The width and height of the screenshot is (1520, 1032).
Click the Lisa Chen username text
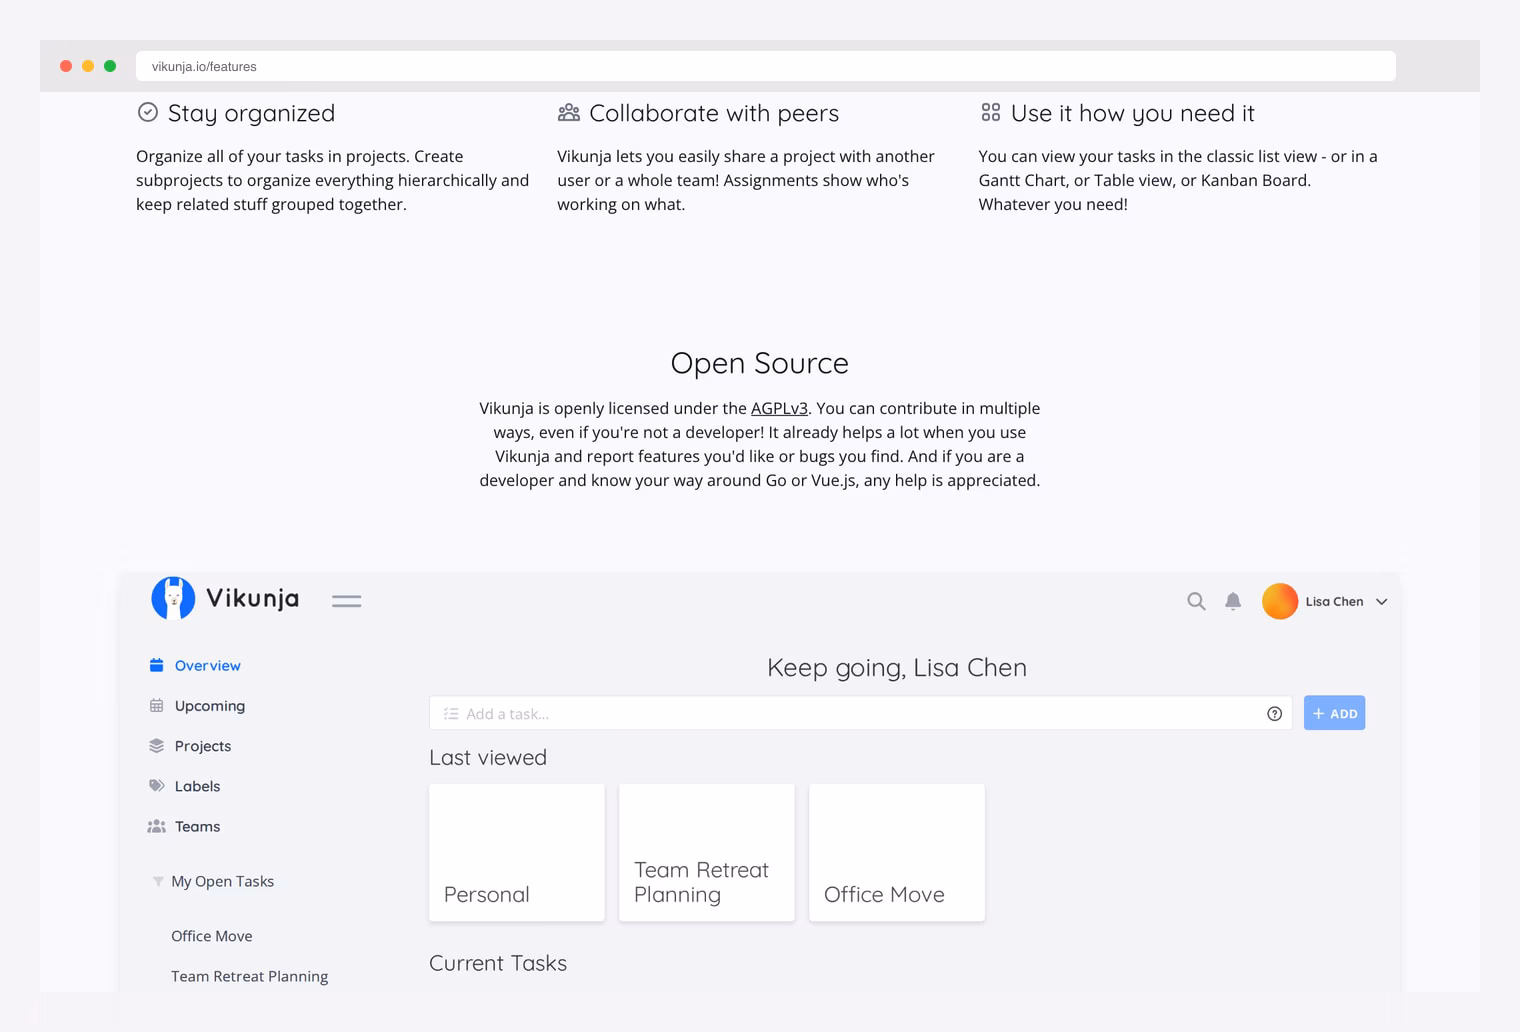pos(1334,601)
